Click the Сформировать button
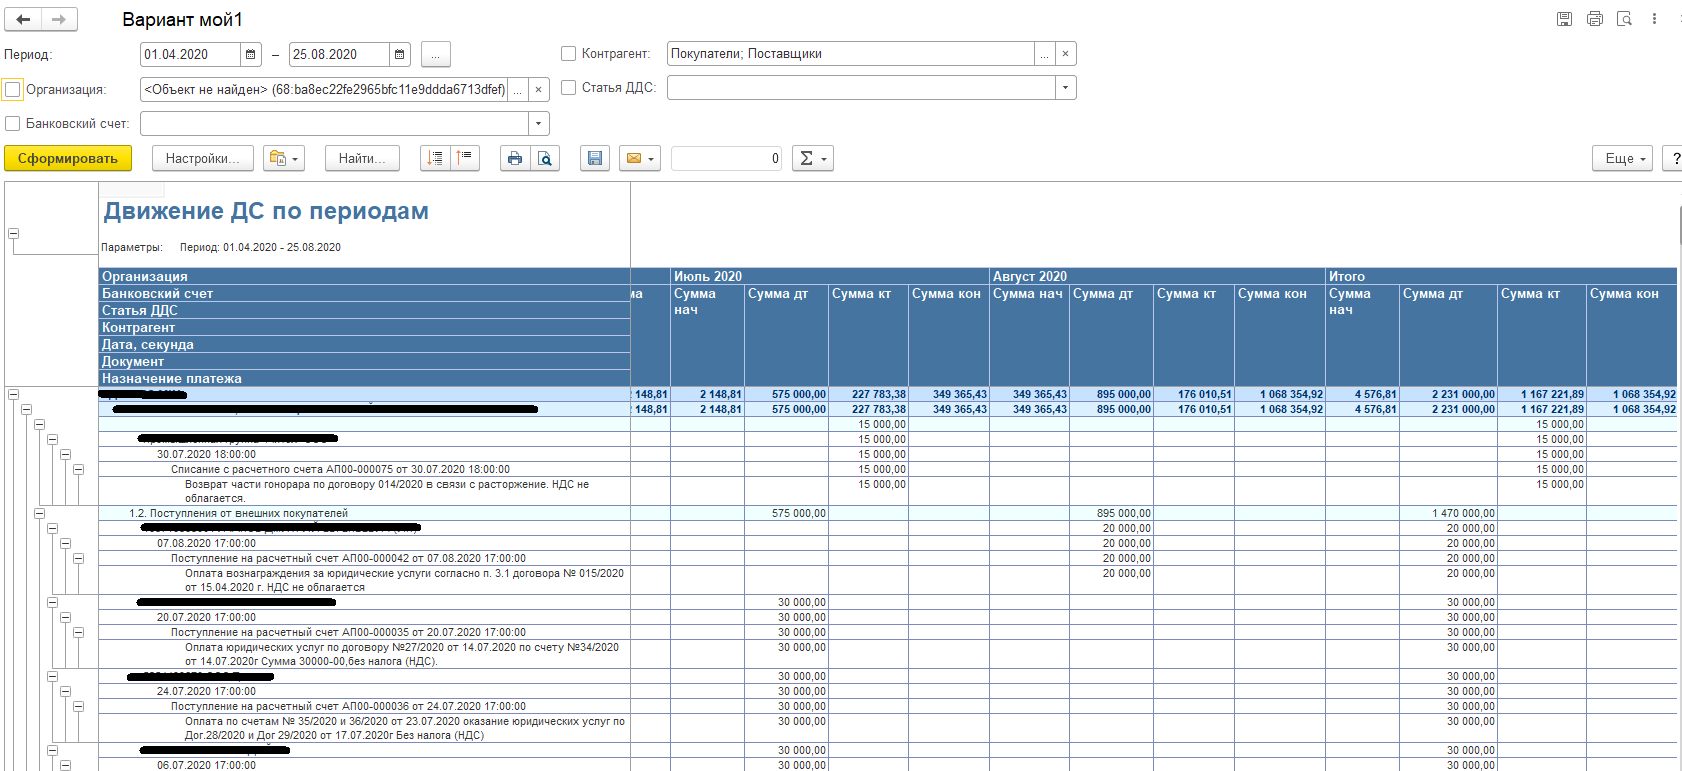The width and height of the screenshot is (1682, 771). (x=68, y=158)
